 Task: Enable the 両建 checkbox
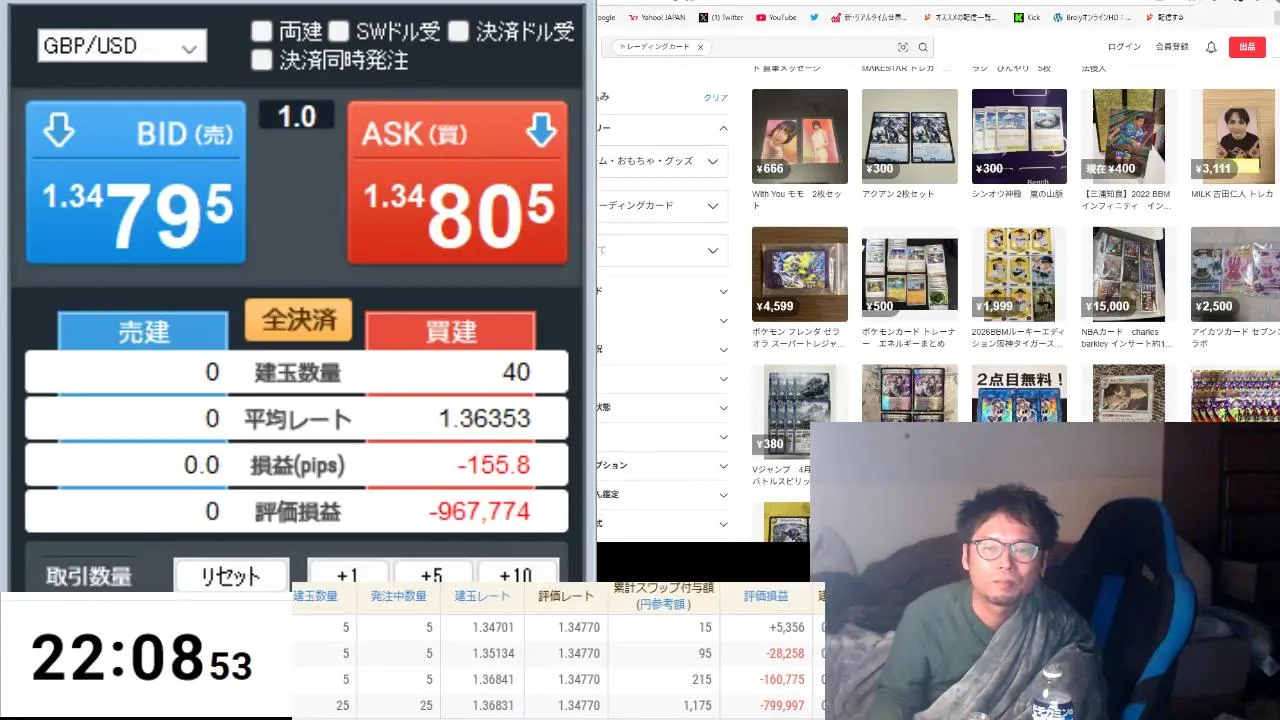pyautogui.click(x=262, y=31)
